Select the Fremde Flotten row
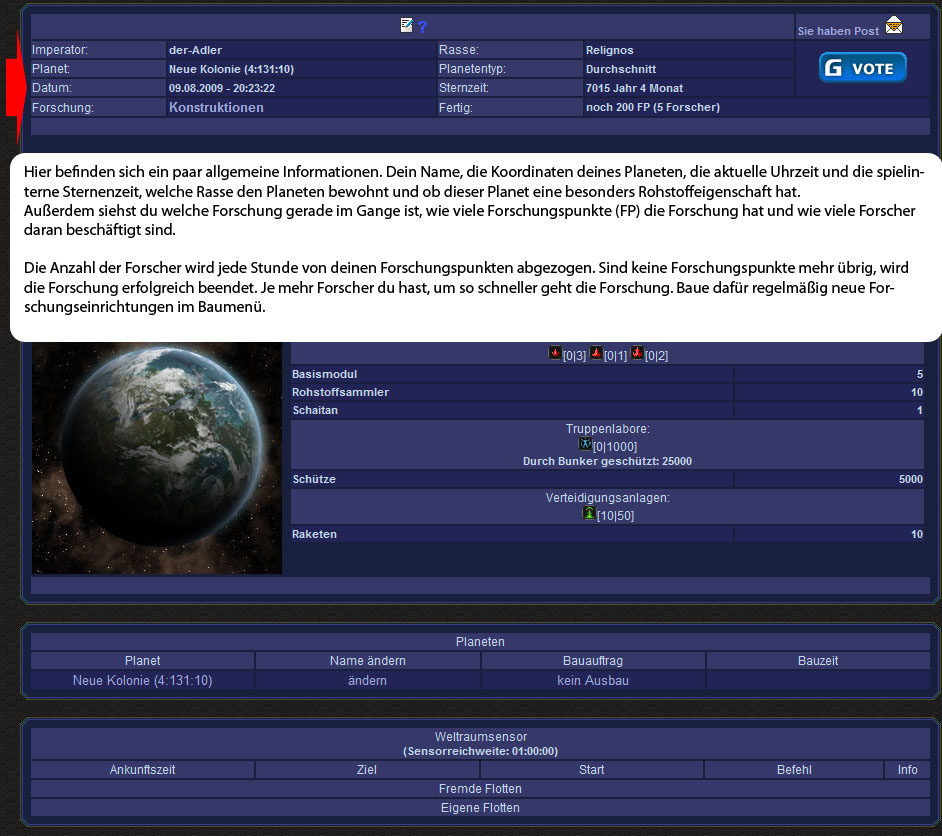Viewport: 942px width, 836px height. point(480,788)
